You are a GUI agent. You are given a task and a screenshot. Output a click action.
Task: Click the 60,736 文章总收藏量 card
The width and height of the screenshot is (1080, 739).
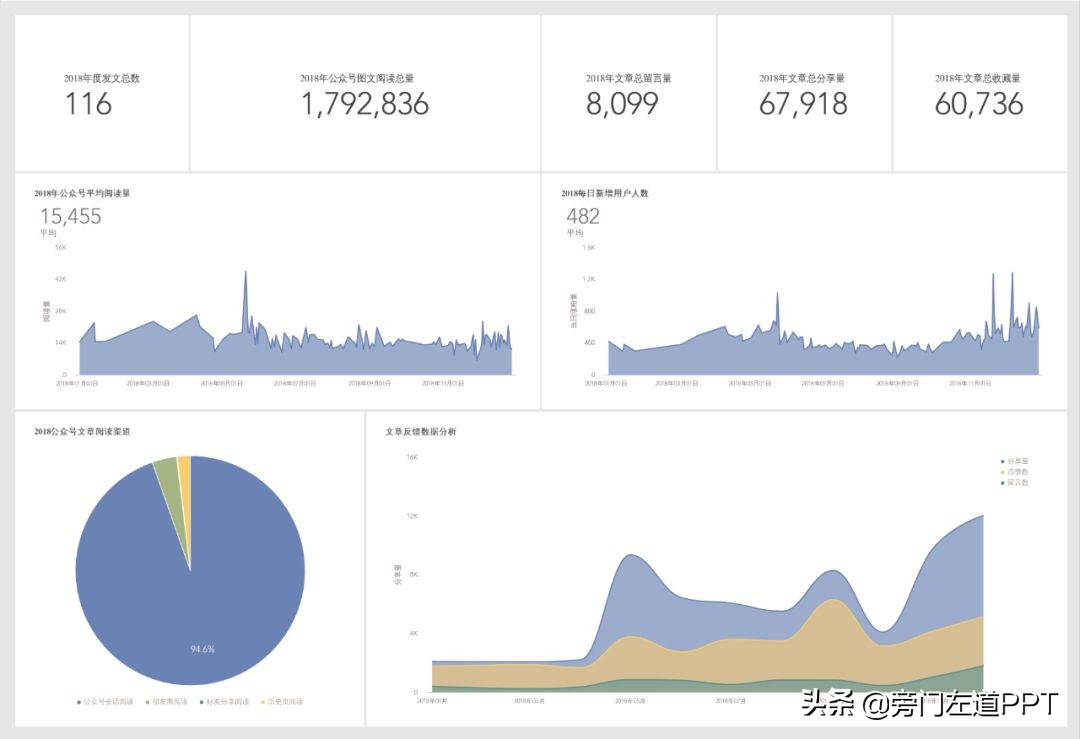[979, 93]
